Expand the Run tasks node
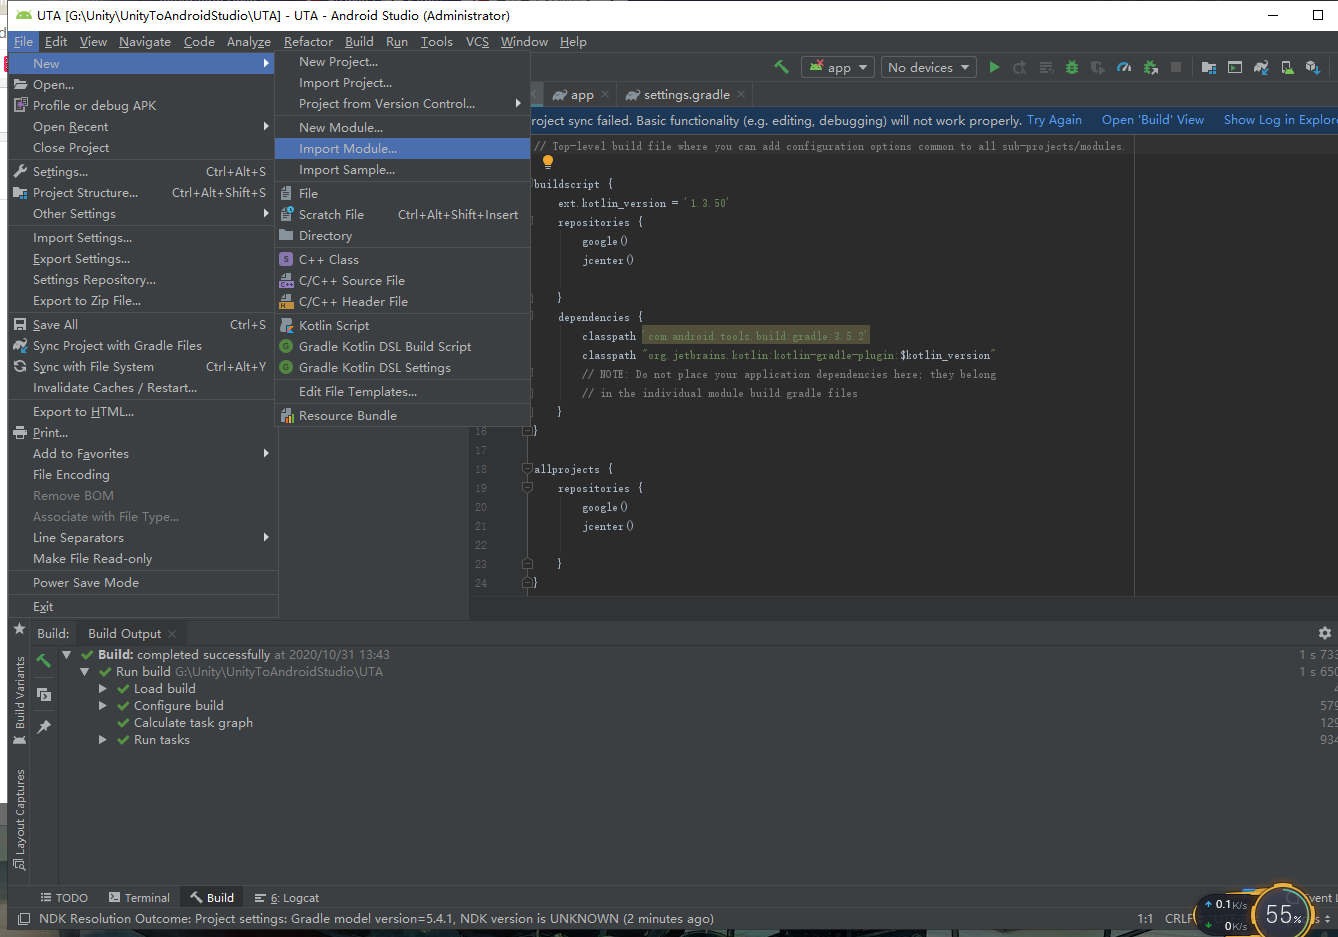Image resolution: width=1338 pixels, height=937 pixels. point(103,740)
